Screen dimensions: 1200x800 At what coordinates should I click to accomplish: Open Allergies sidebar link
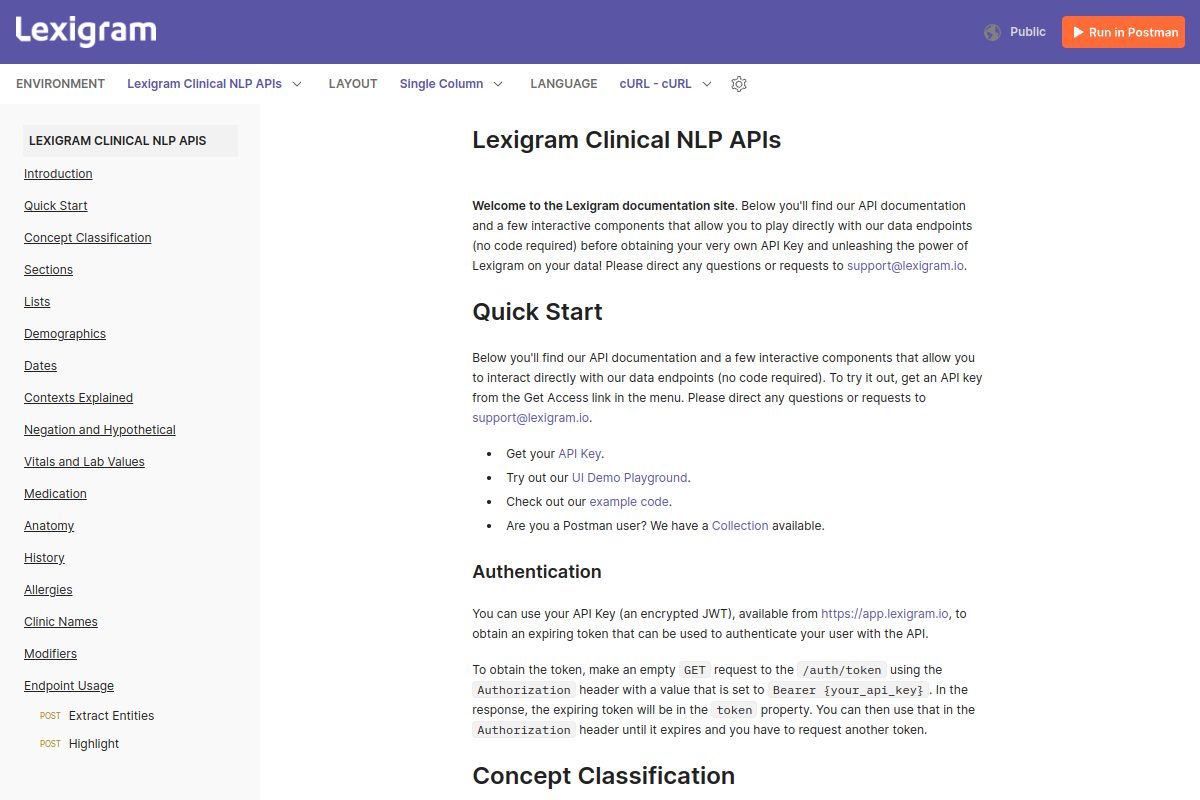[48, 590]
